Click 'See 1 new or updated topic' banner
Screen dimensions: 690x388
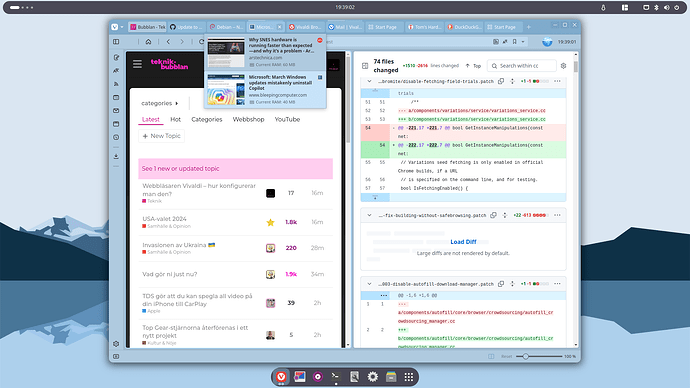[235, 168]
